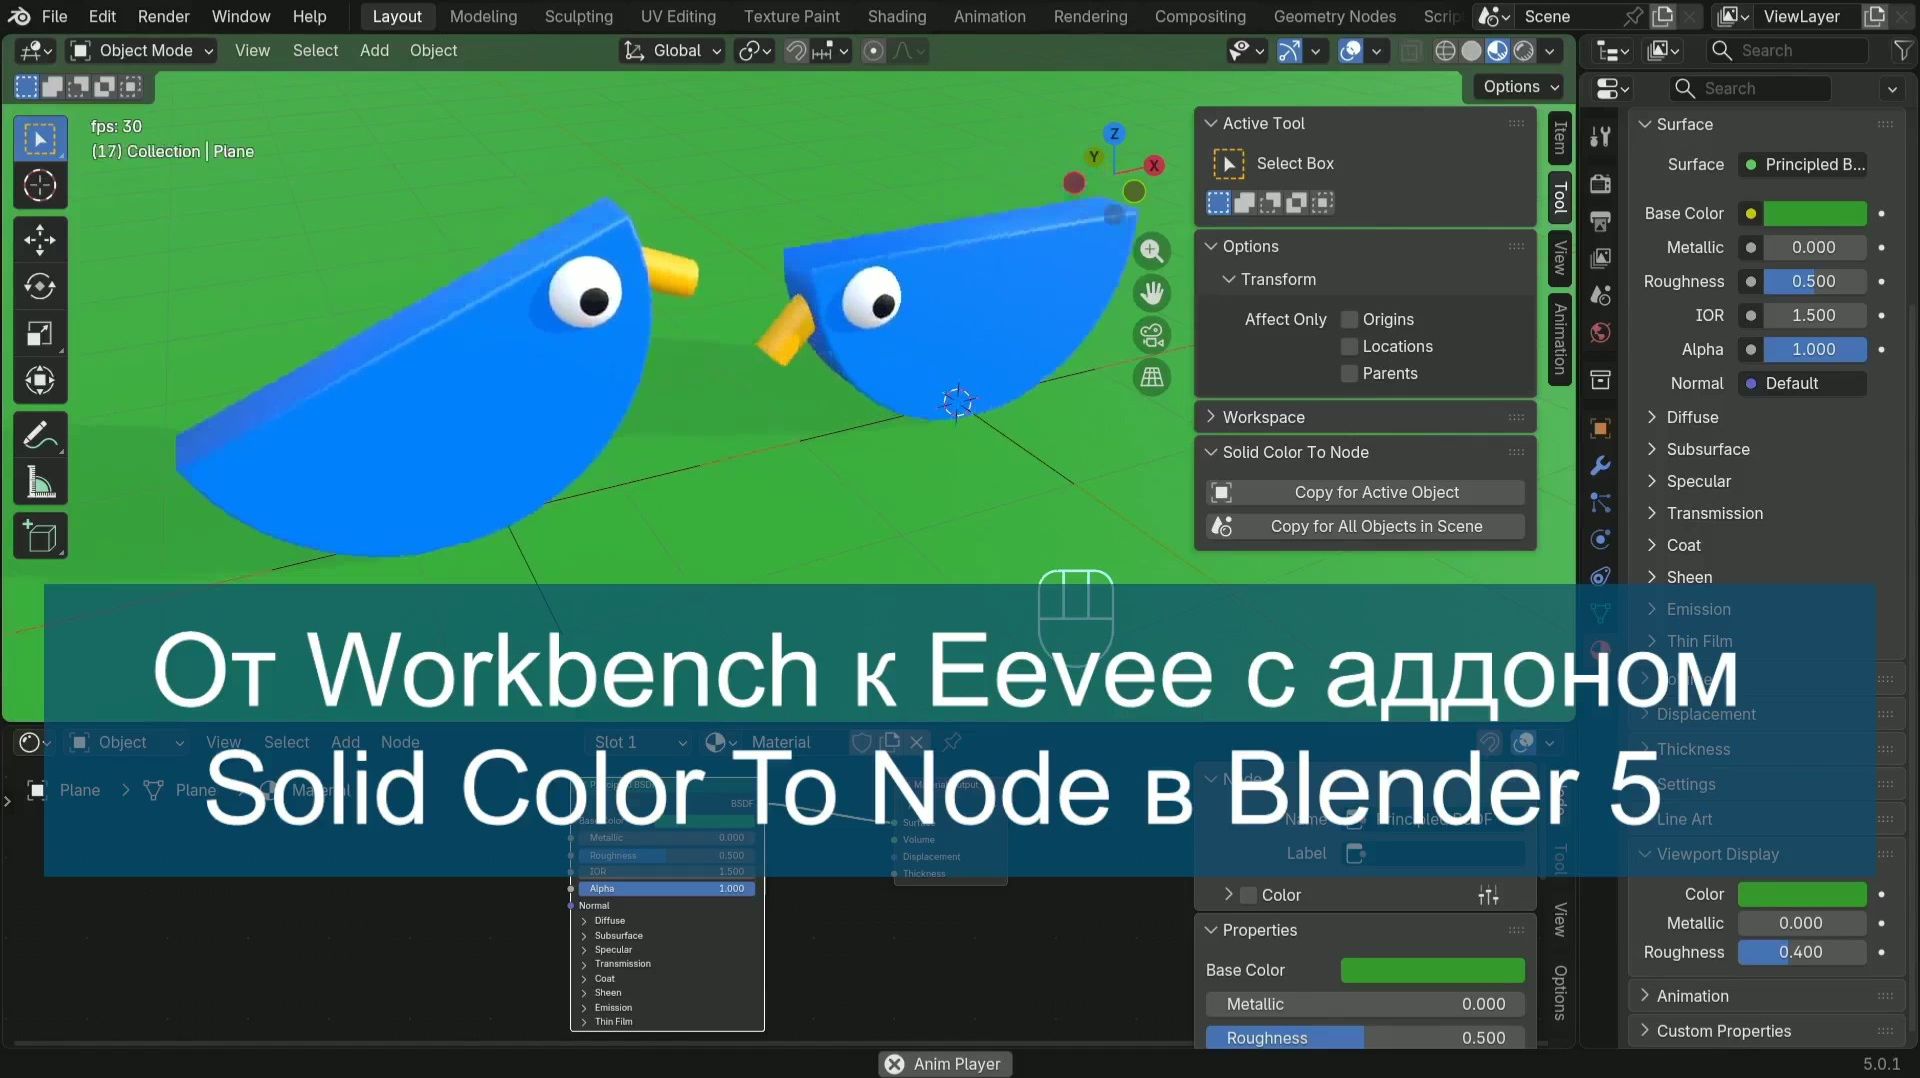
Task: Click Copy for Active Object button
Action: pyautogui.click(x=1365, y=492)
